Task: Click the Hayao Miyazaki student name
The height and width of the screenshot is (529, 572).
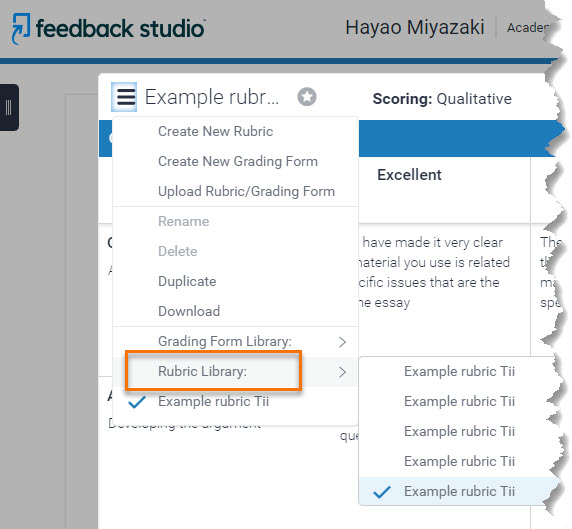Action: [415, 28]
